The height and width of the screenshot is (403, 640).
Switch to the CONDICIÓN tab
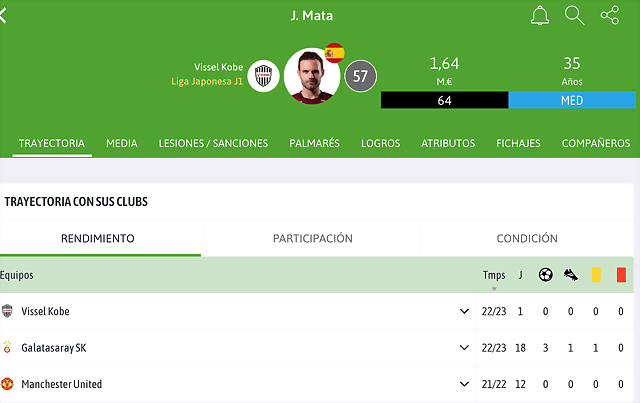click(527, 238)
